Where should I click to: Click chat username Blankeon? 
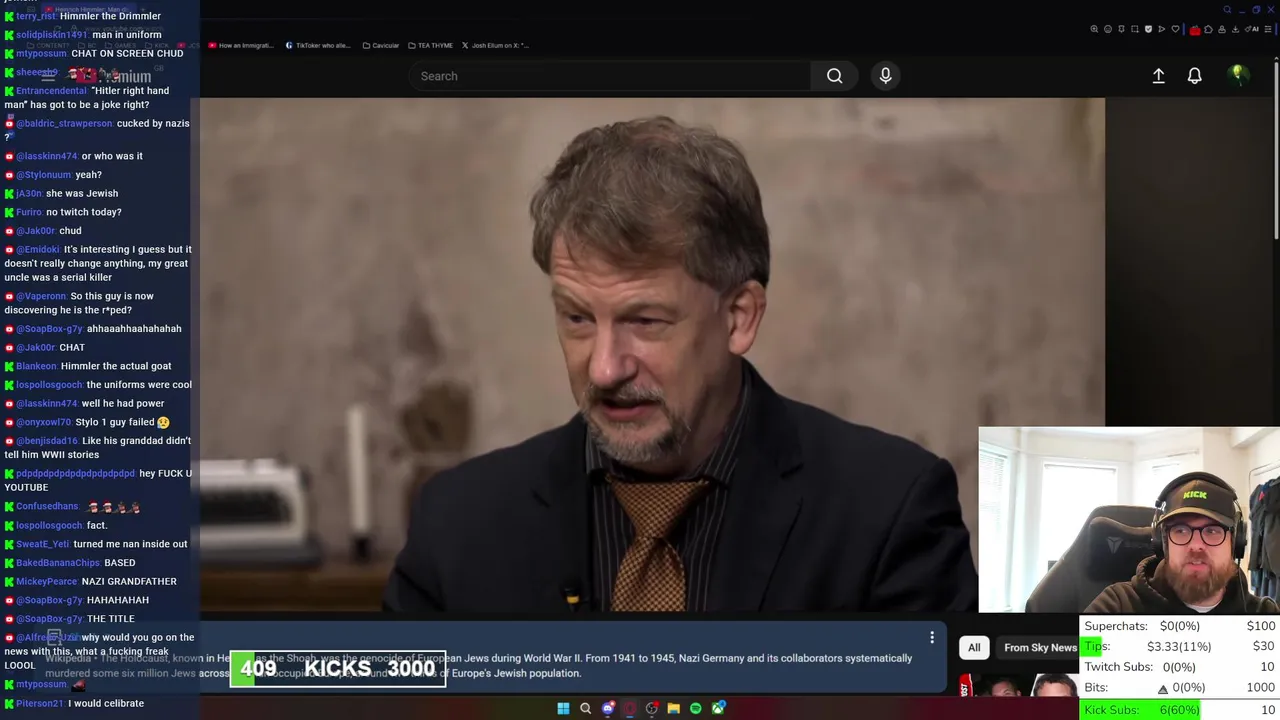36,366
